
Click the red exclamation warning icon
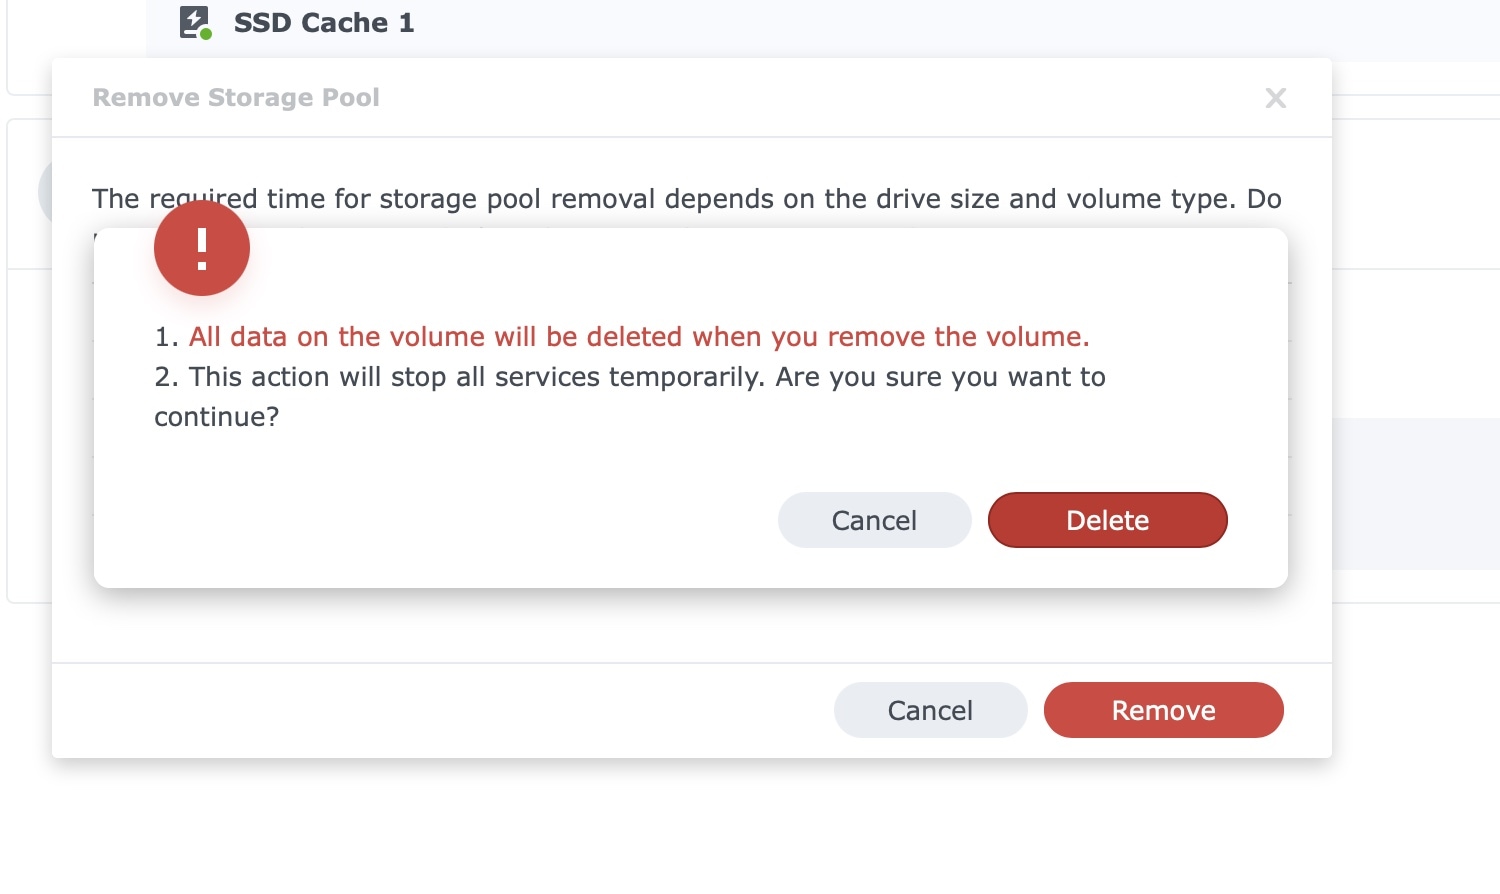click(x=202, y=248)
